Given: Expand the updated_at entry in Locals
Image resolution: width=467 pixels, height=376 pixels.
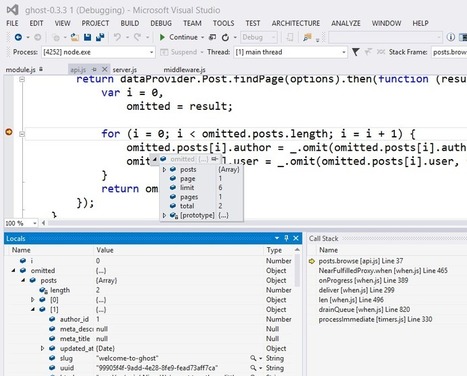Looking at the screenshot, I should (x=42, y=348).
